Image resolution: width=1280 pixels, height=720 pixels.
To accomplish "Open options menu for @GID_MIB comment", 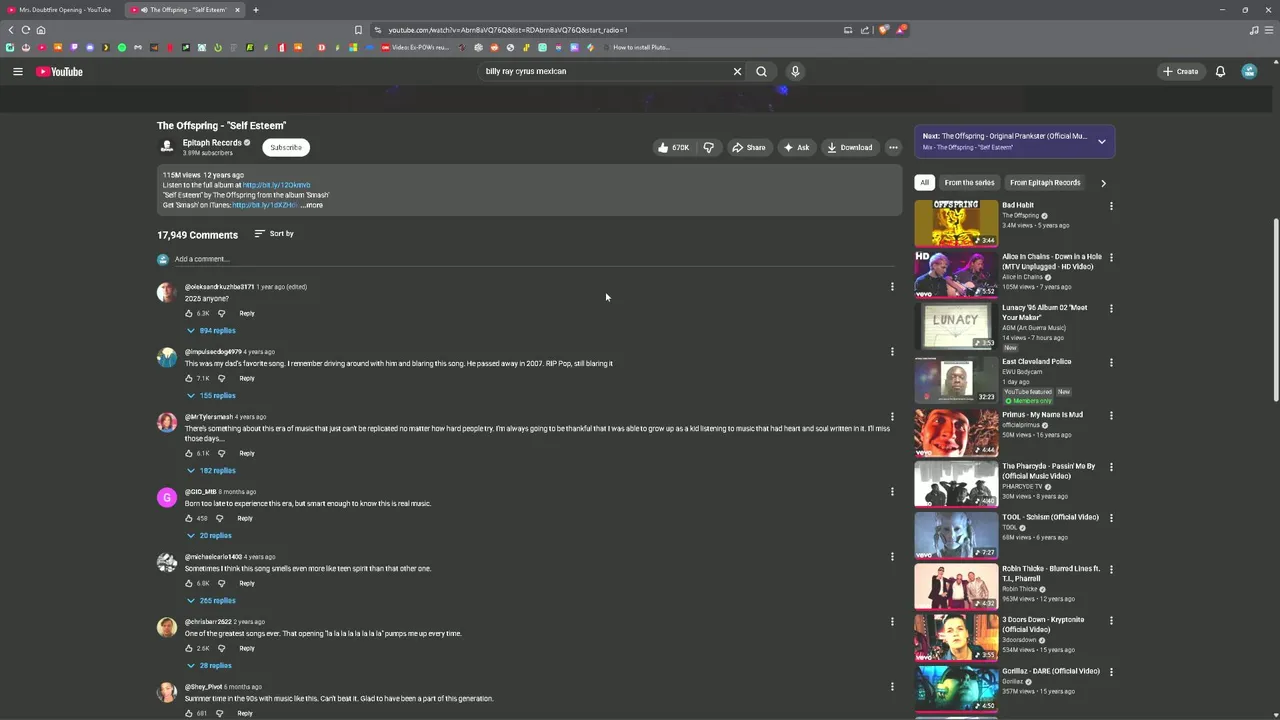I will click(892, 492).
